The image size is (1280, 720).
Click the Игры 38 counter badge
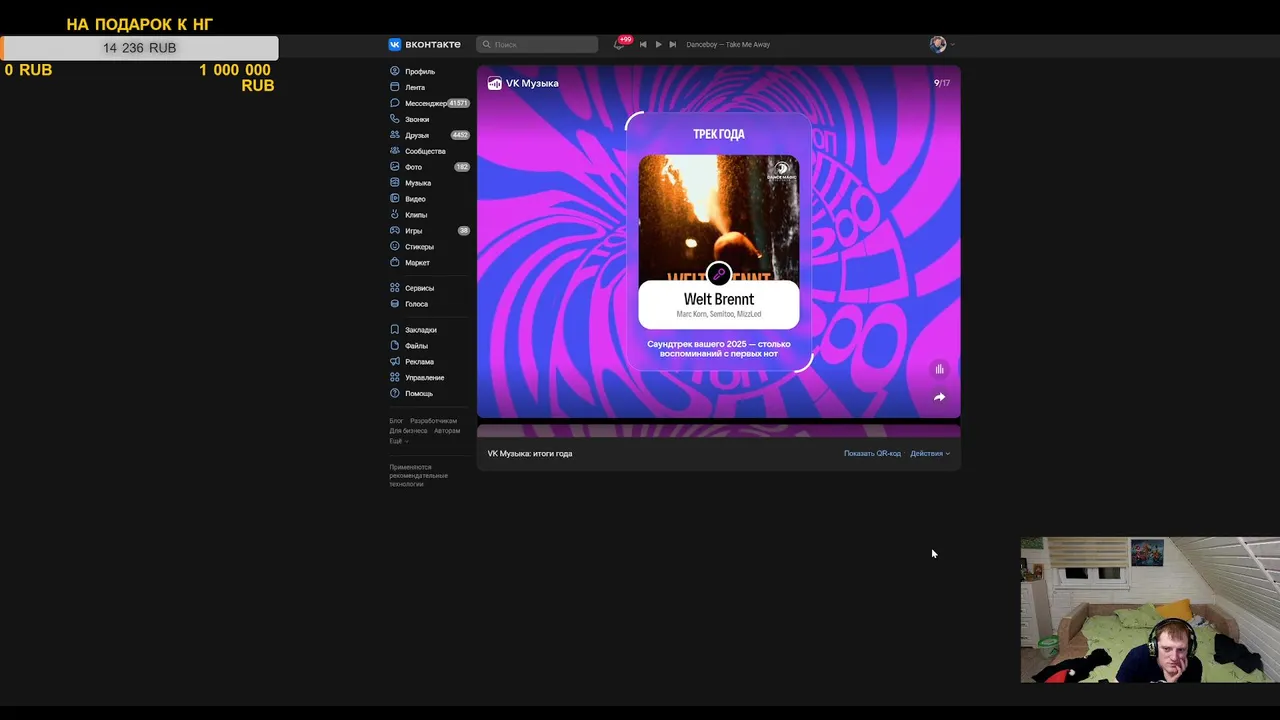point(464,231)
